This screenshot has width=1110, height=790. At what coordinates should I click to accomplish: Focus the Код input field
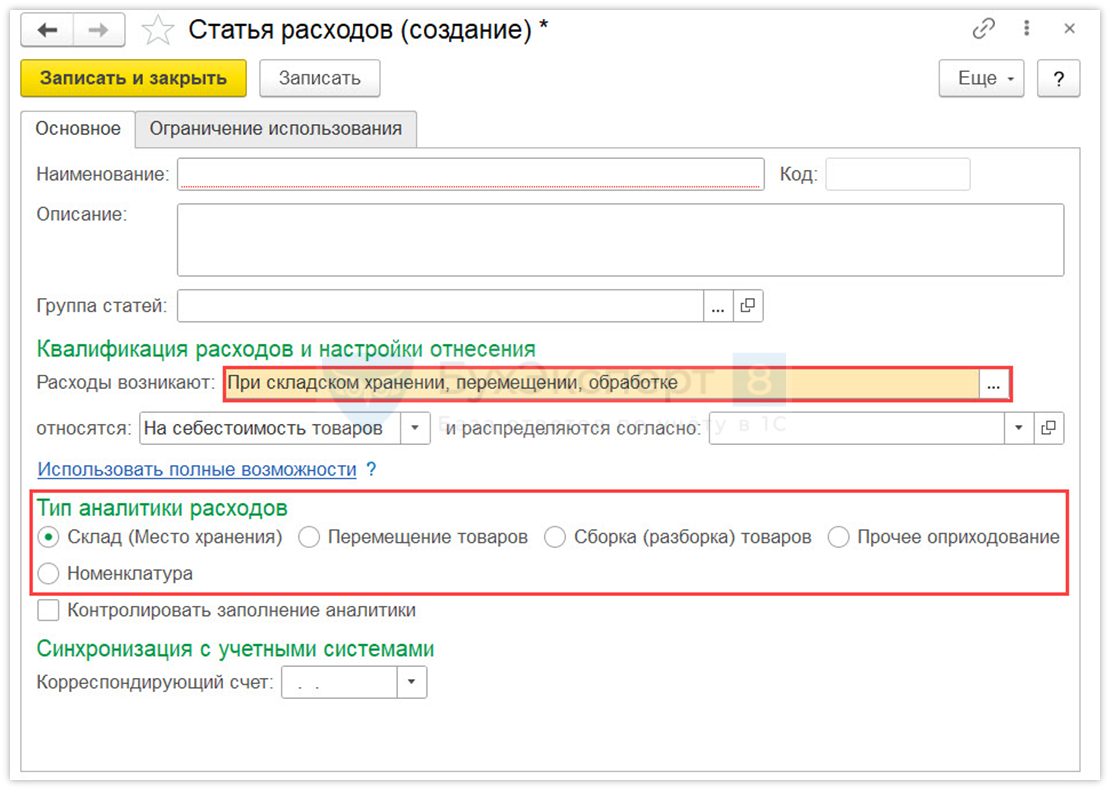898,174
